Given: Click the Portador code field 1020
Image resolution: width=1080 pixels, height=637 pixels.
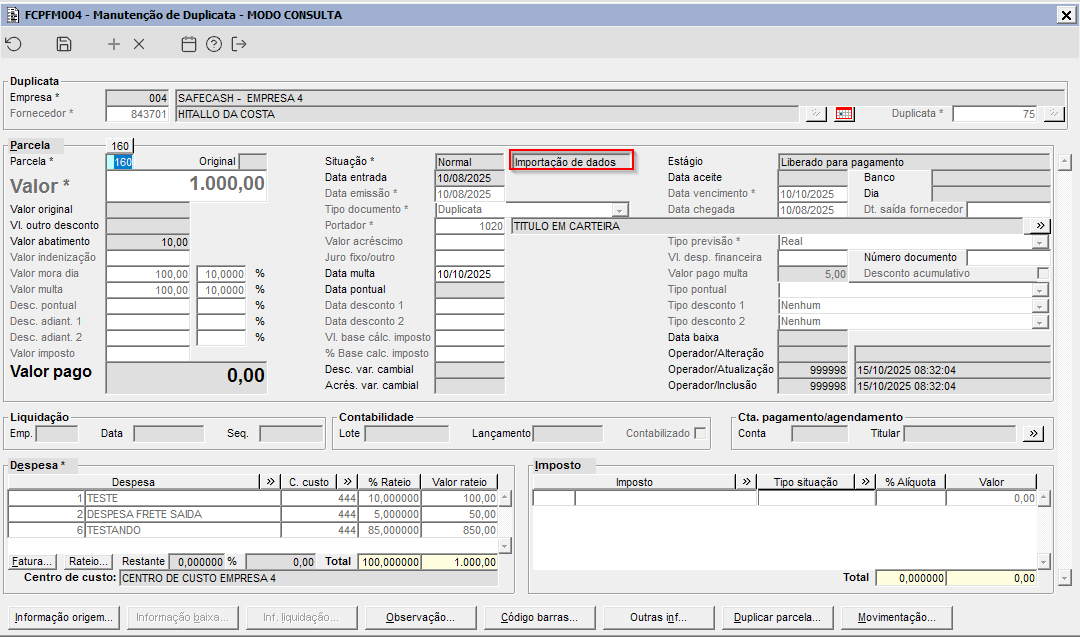Looking at the screenshot, I should tap(470, 226).
